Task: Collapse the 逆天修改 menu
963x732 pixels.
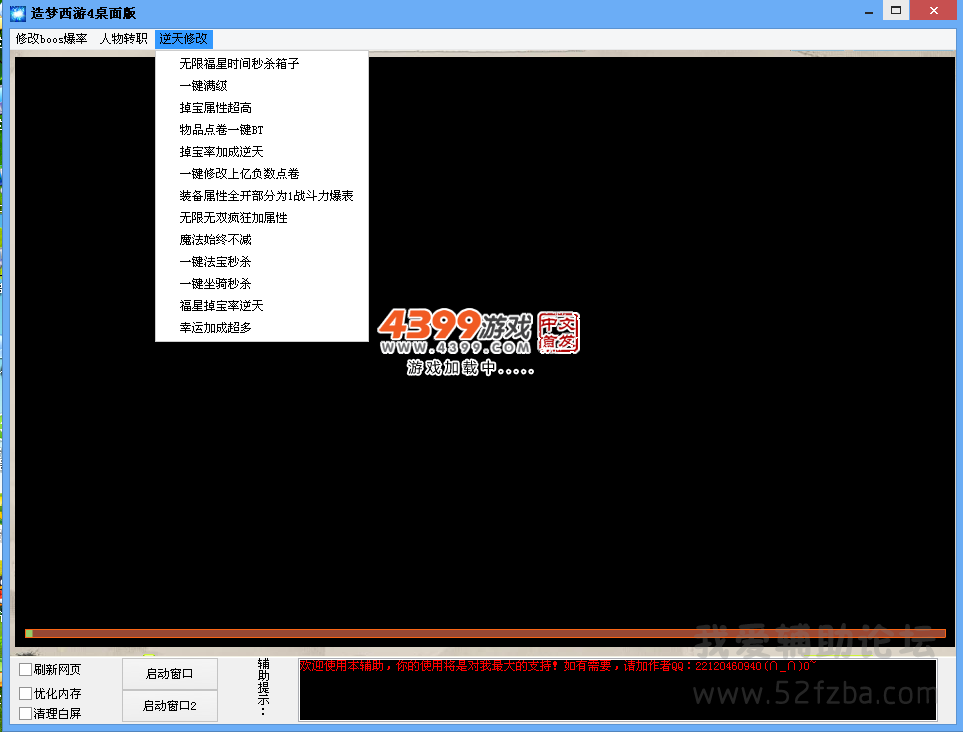Action: click(184, 39)
